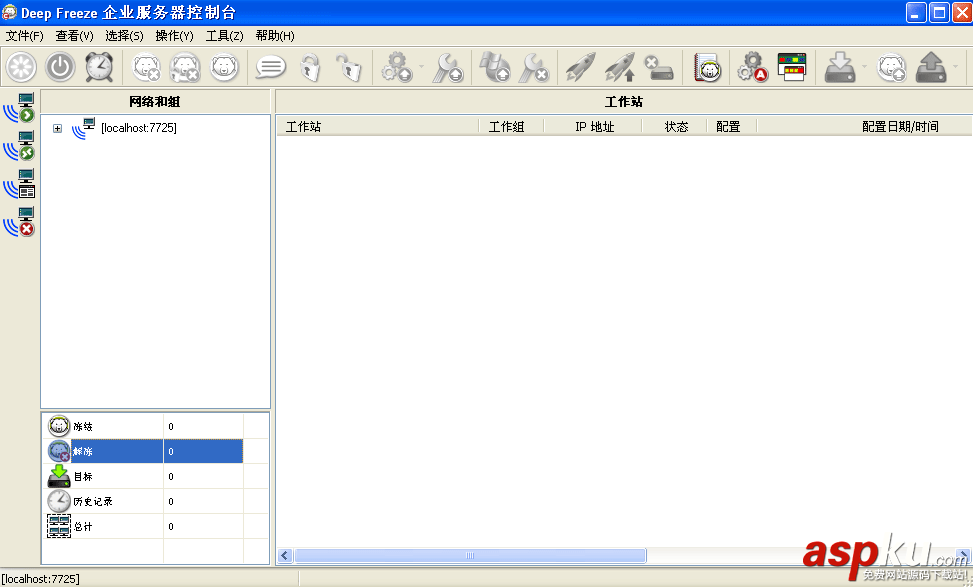Click the download-to-drive install icon

coord(840,67)
